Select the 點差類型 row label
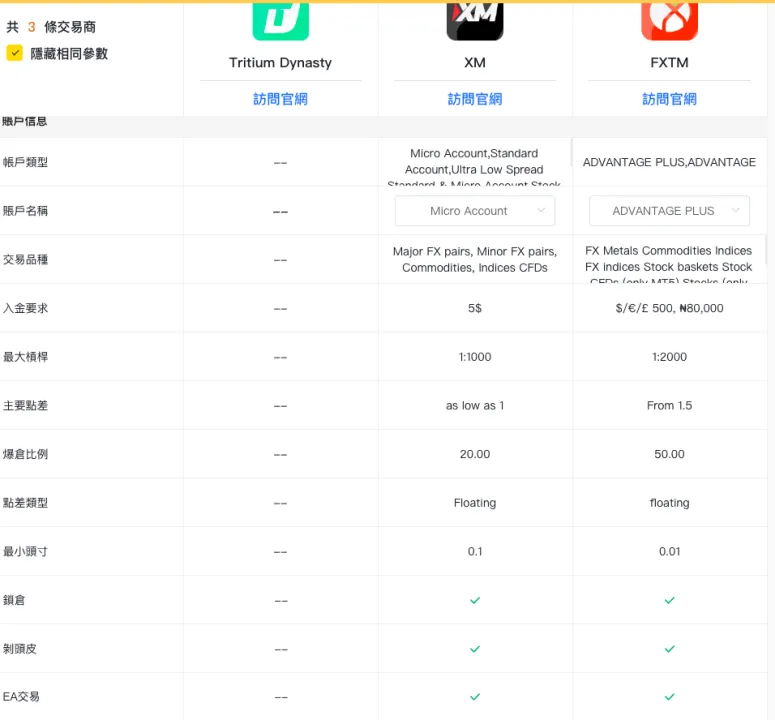 coord(25,503)
